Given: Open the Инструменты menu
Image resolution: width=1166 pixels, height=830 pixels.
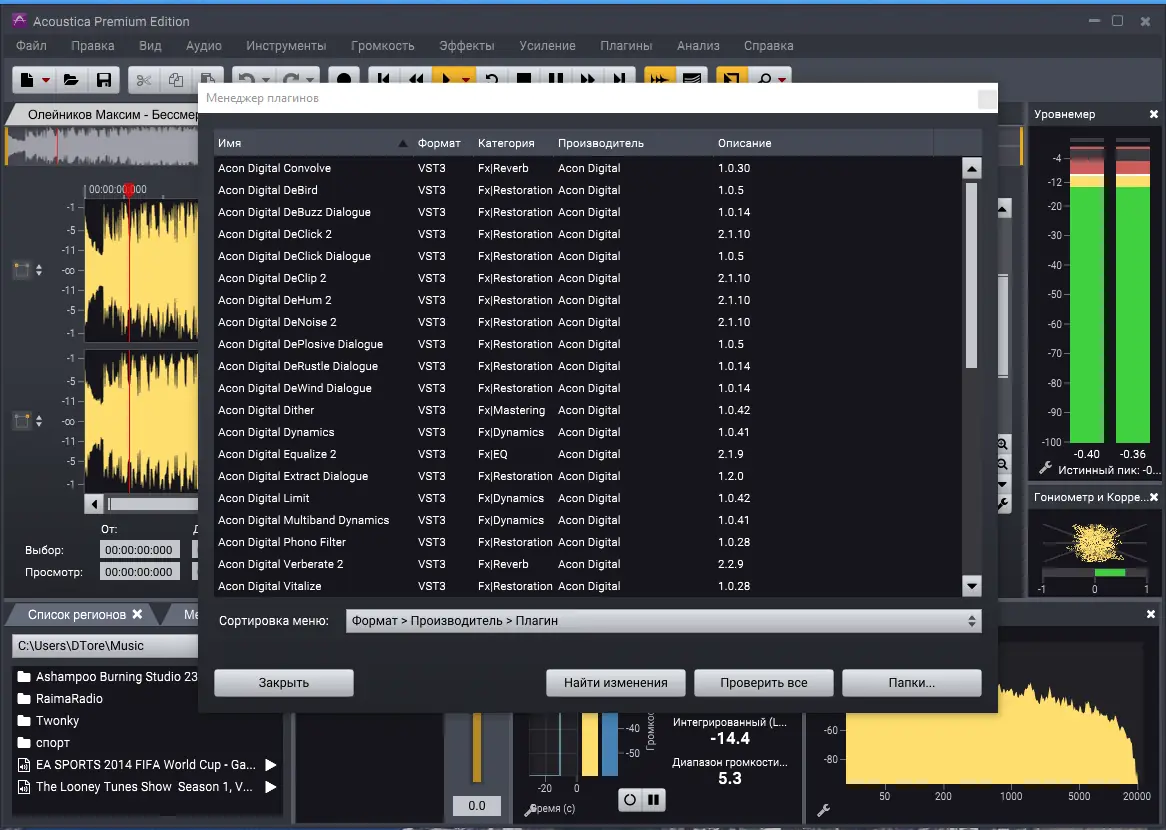Looking at the screenshot, I should [286, 45].
